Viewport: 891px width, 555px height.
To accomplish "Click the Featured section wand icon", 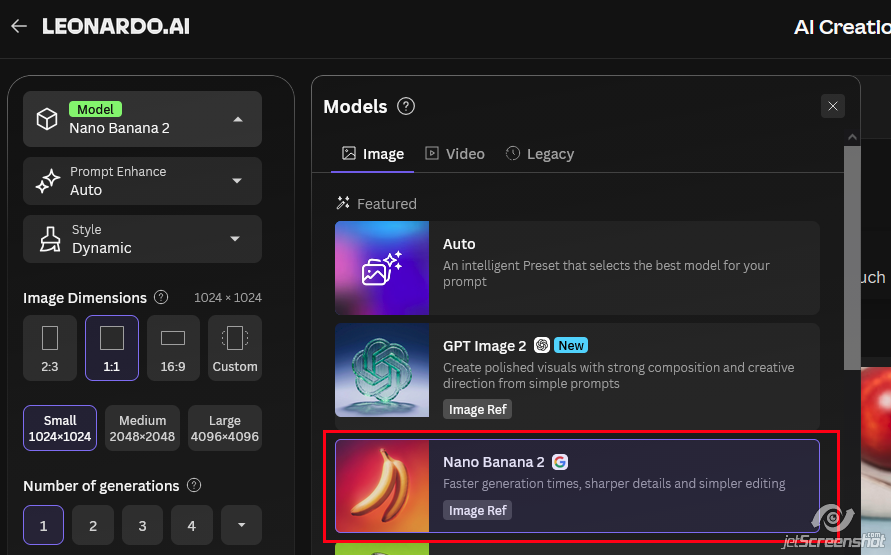I will coord(343,203).
